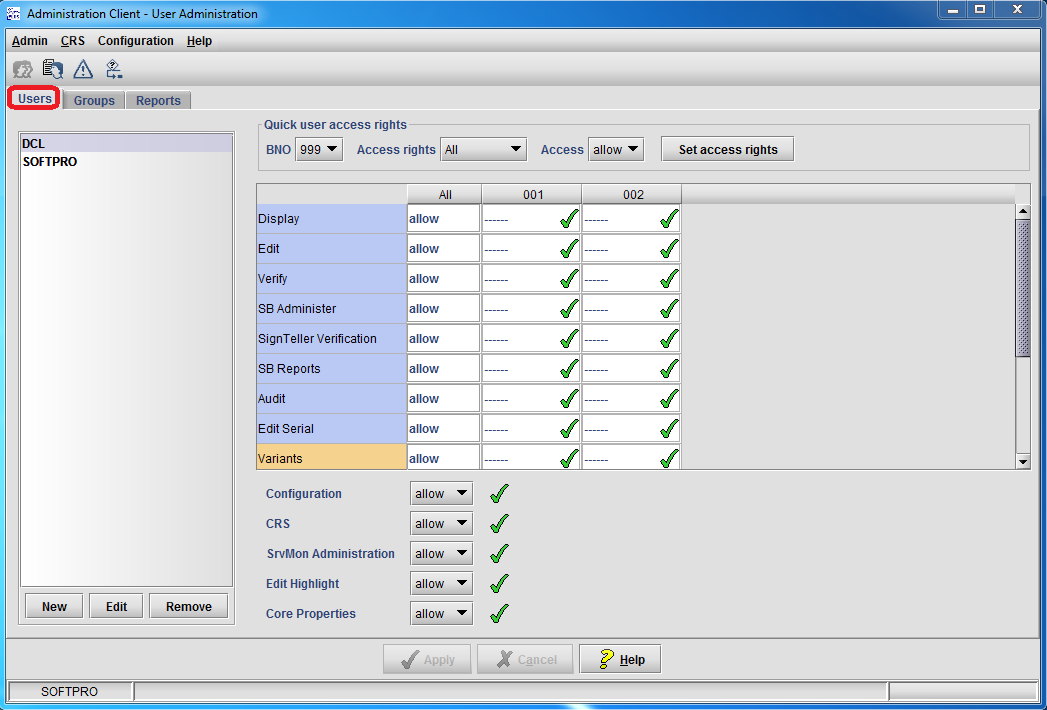The height and width of the screenshot is (710, 1047).
Task: Open the Configuration menu
Action: coord(135,41)
